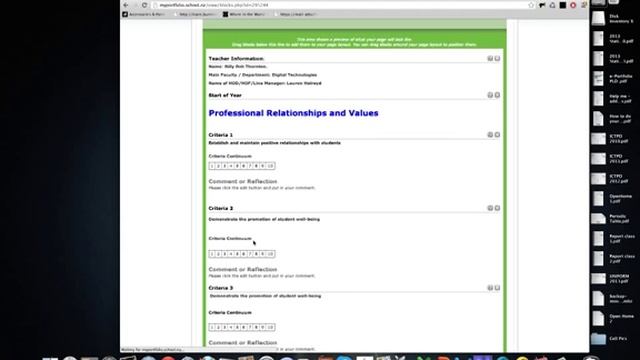Click 'Comment or Reflection' under Criteria 2
The height and width of the screenshot is (360, 640).
tap(243, 269)
